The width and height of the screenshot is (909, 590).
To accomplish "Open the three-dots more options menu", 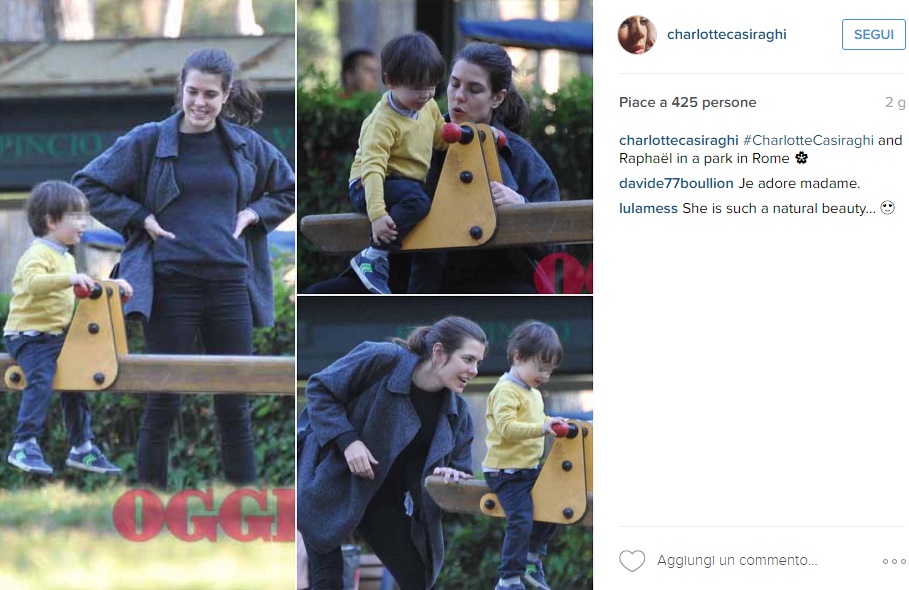I will (894, 561).
